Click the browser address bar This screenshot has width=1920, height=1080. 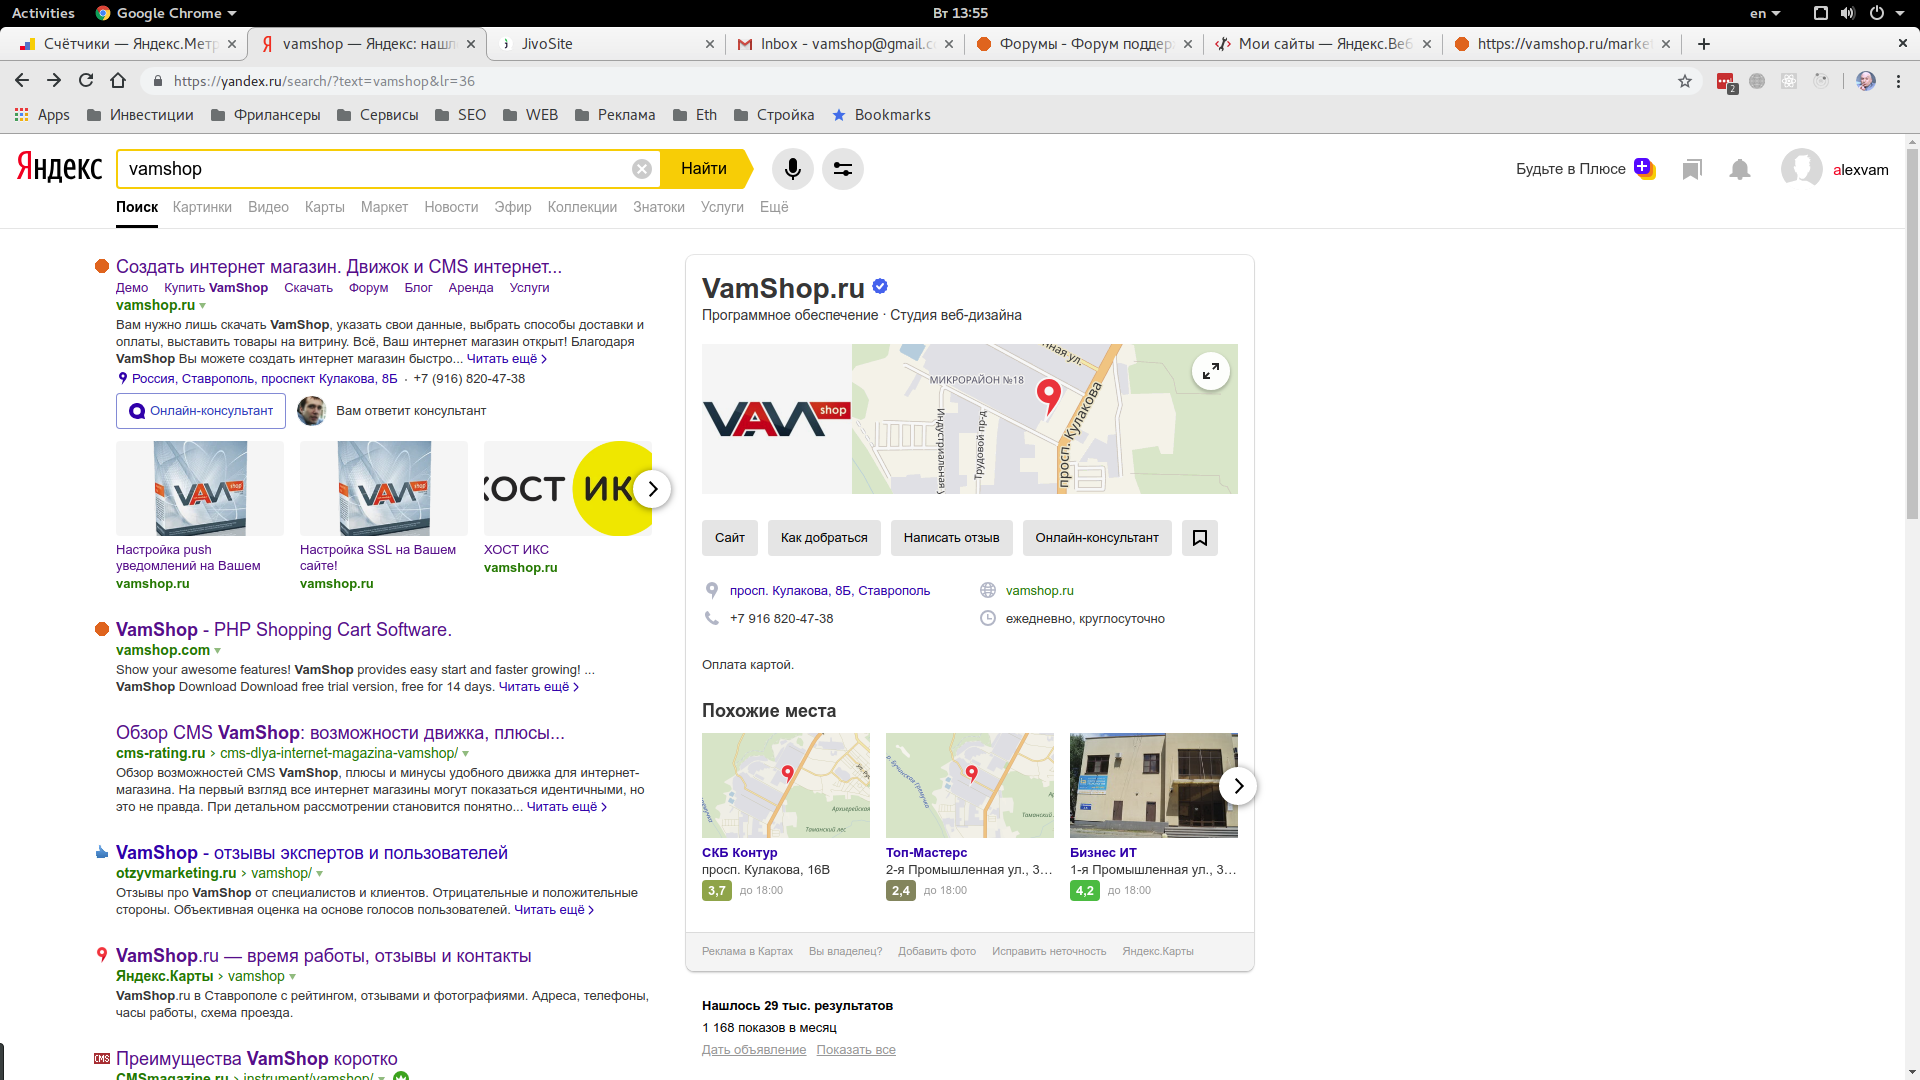pyautogui.click(x=920, y=81)
